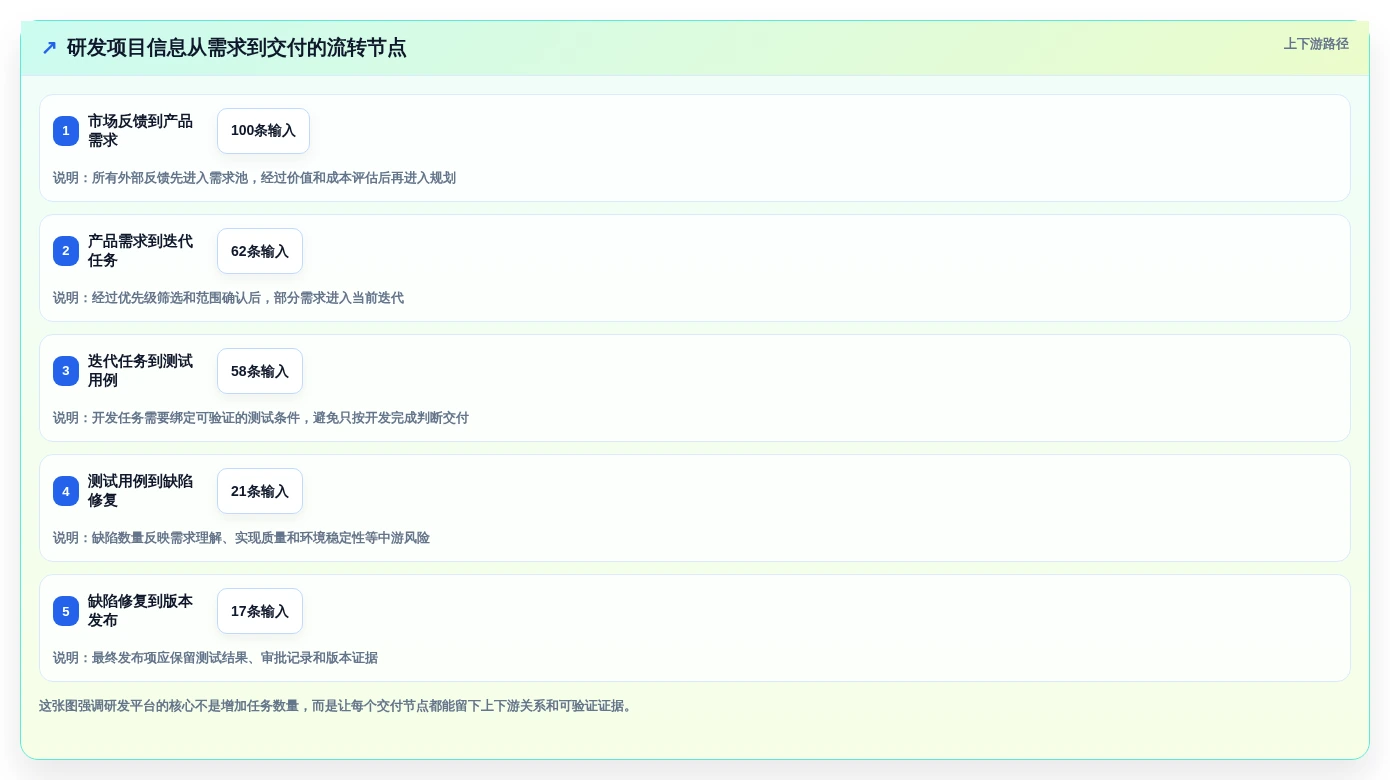Click the 21条输入 chip

tap(260, 491)
